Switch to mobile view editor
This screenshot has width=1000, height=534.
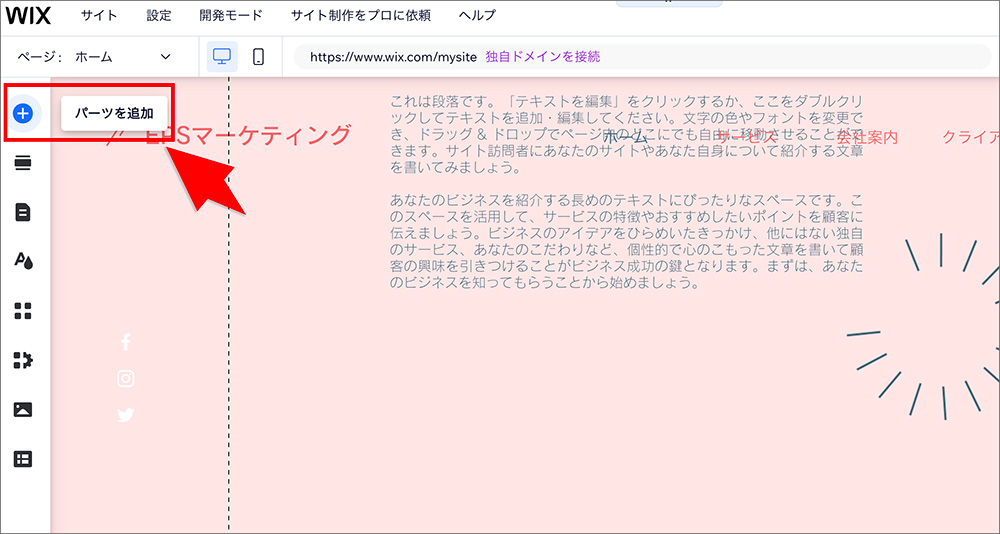258,57
